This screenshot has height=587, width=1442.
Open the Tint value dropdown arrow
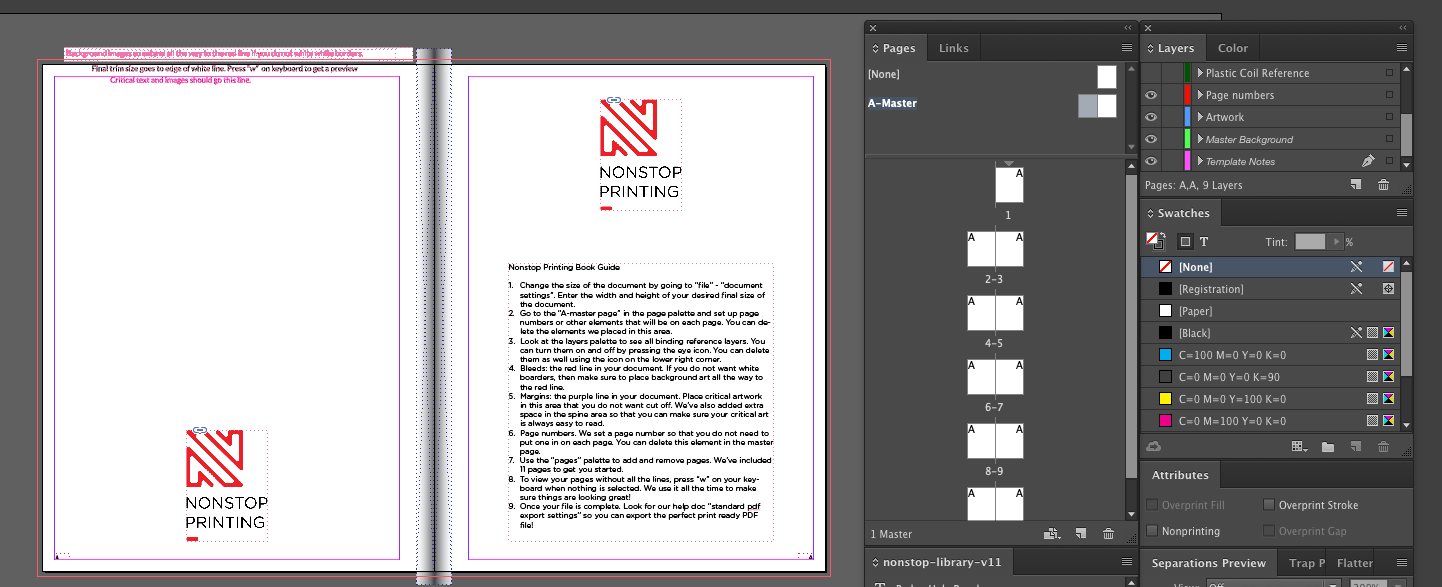tap(1334, 242)
